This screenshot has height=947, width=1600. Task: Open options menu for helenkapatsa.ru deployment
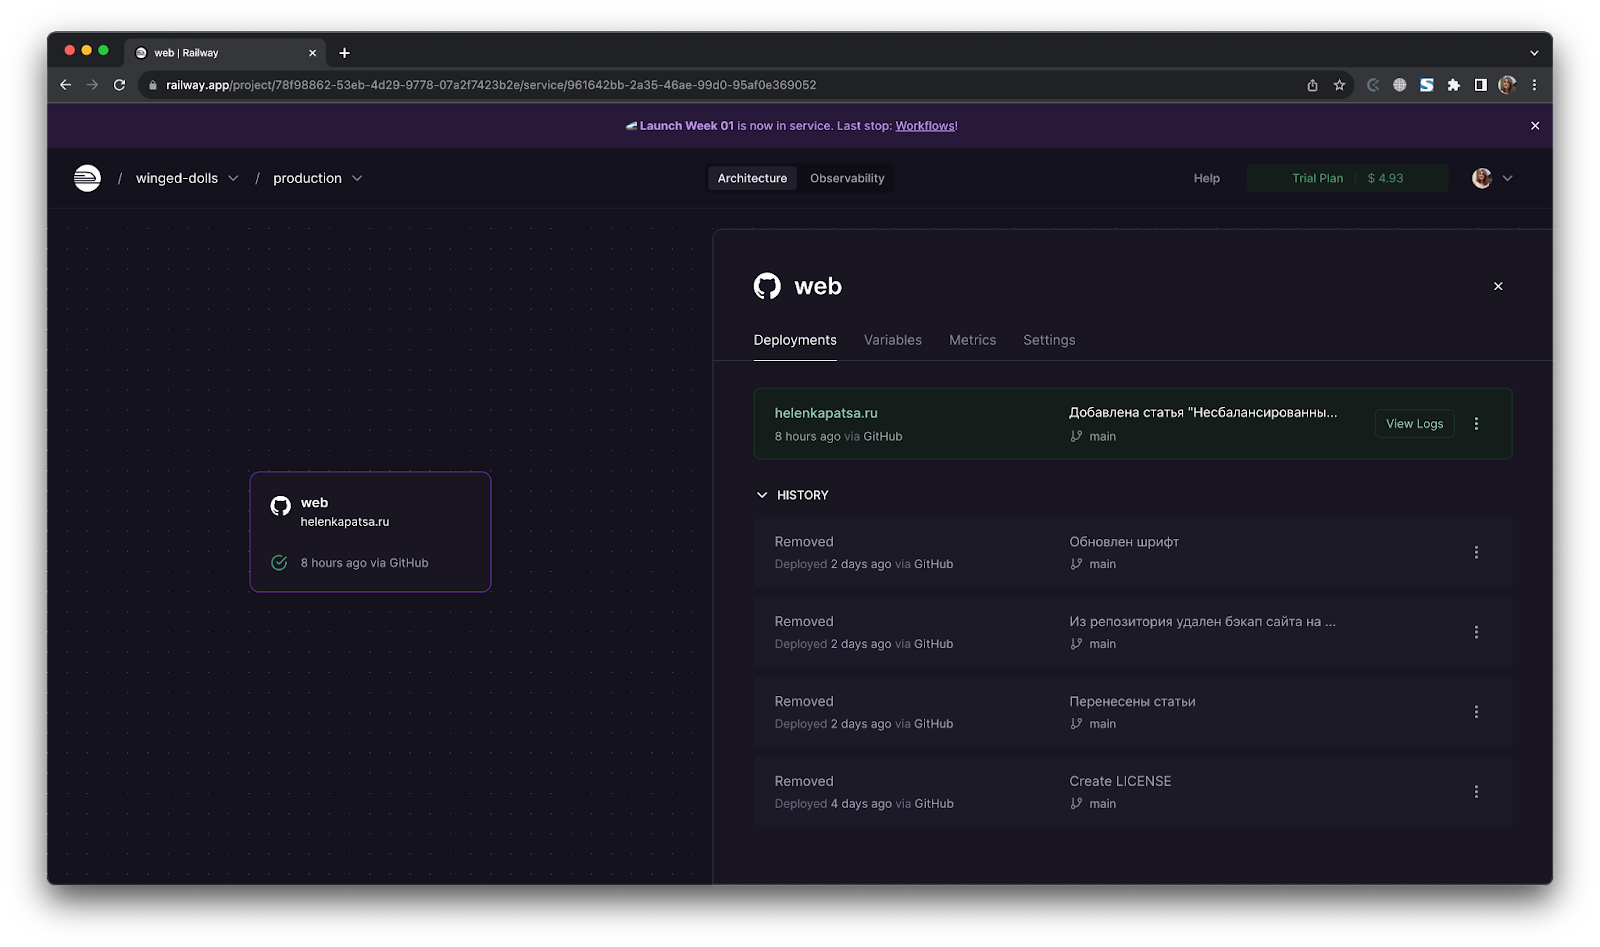[x=1476, y=424]
